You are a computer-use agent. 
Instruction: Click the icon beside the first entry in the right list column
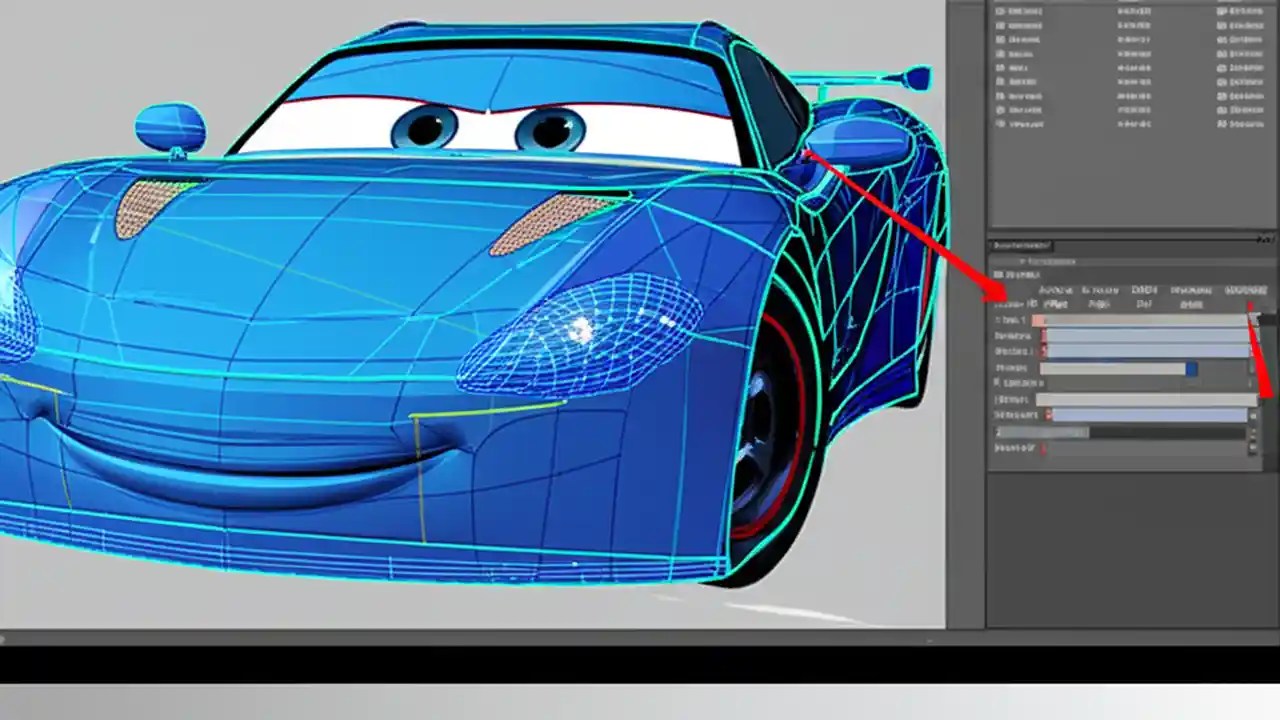click(x=1221, y=10)
